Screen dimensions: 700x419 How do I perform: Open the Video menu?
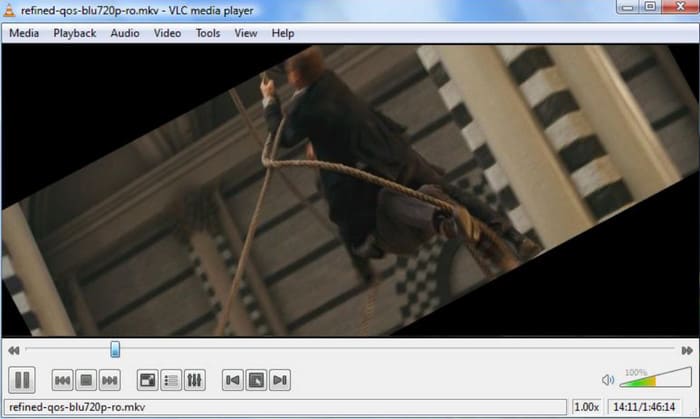167,33
